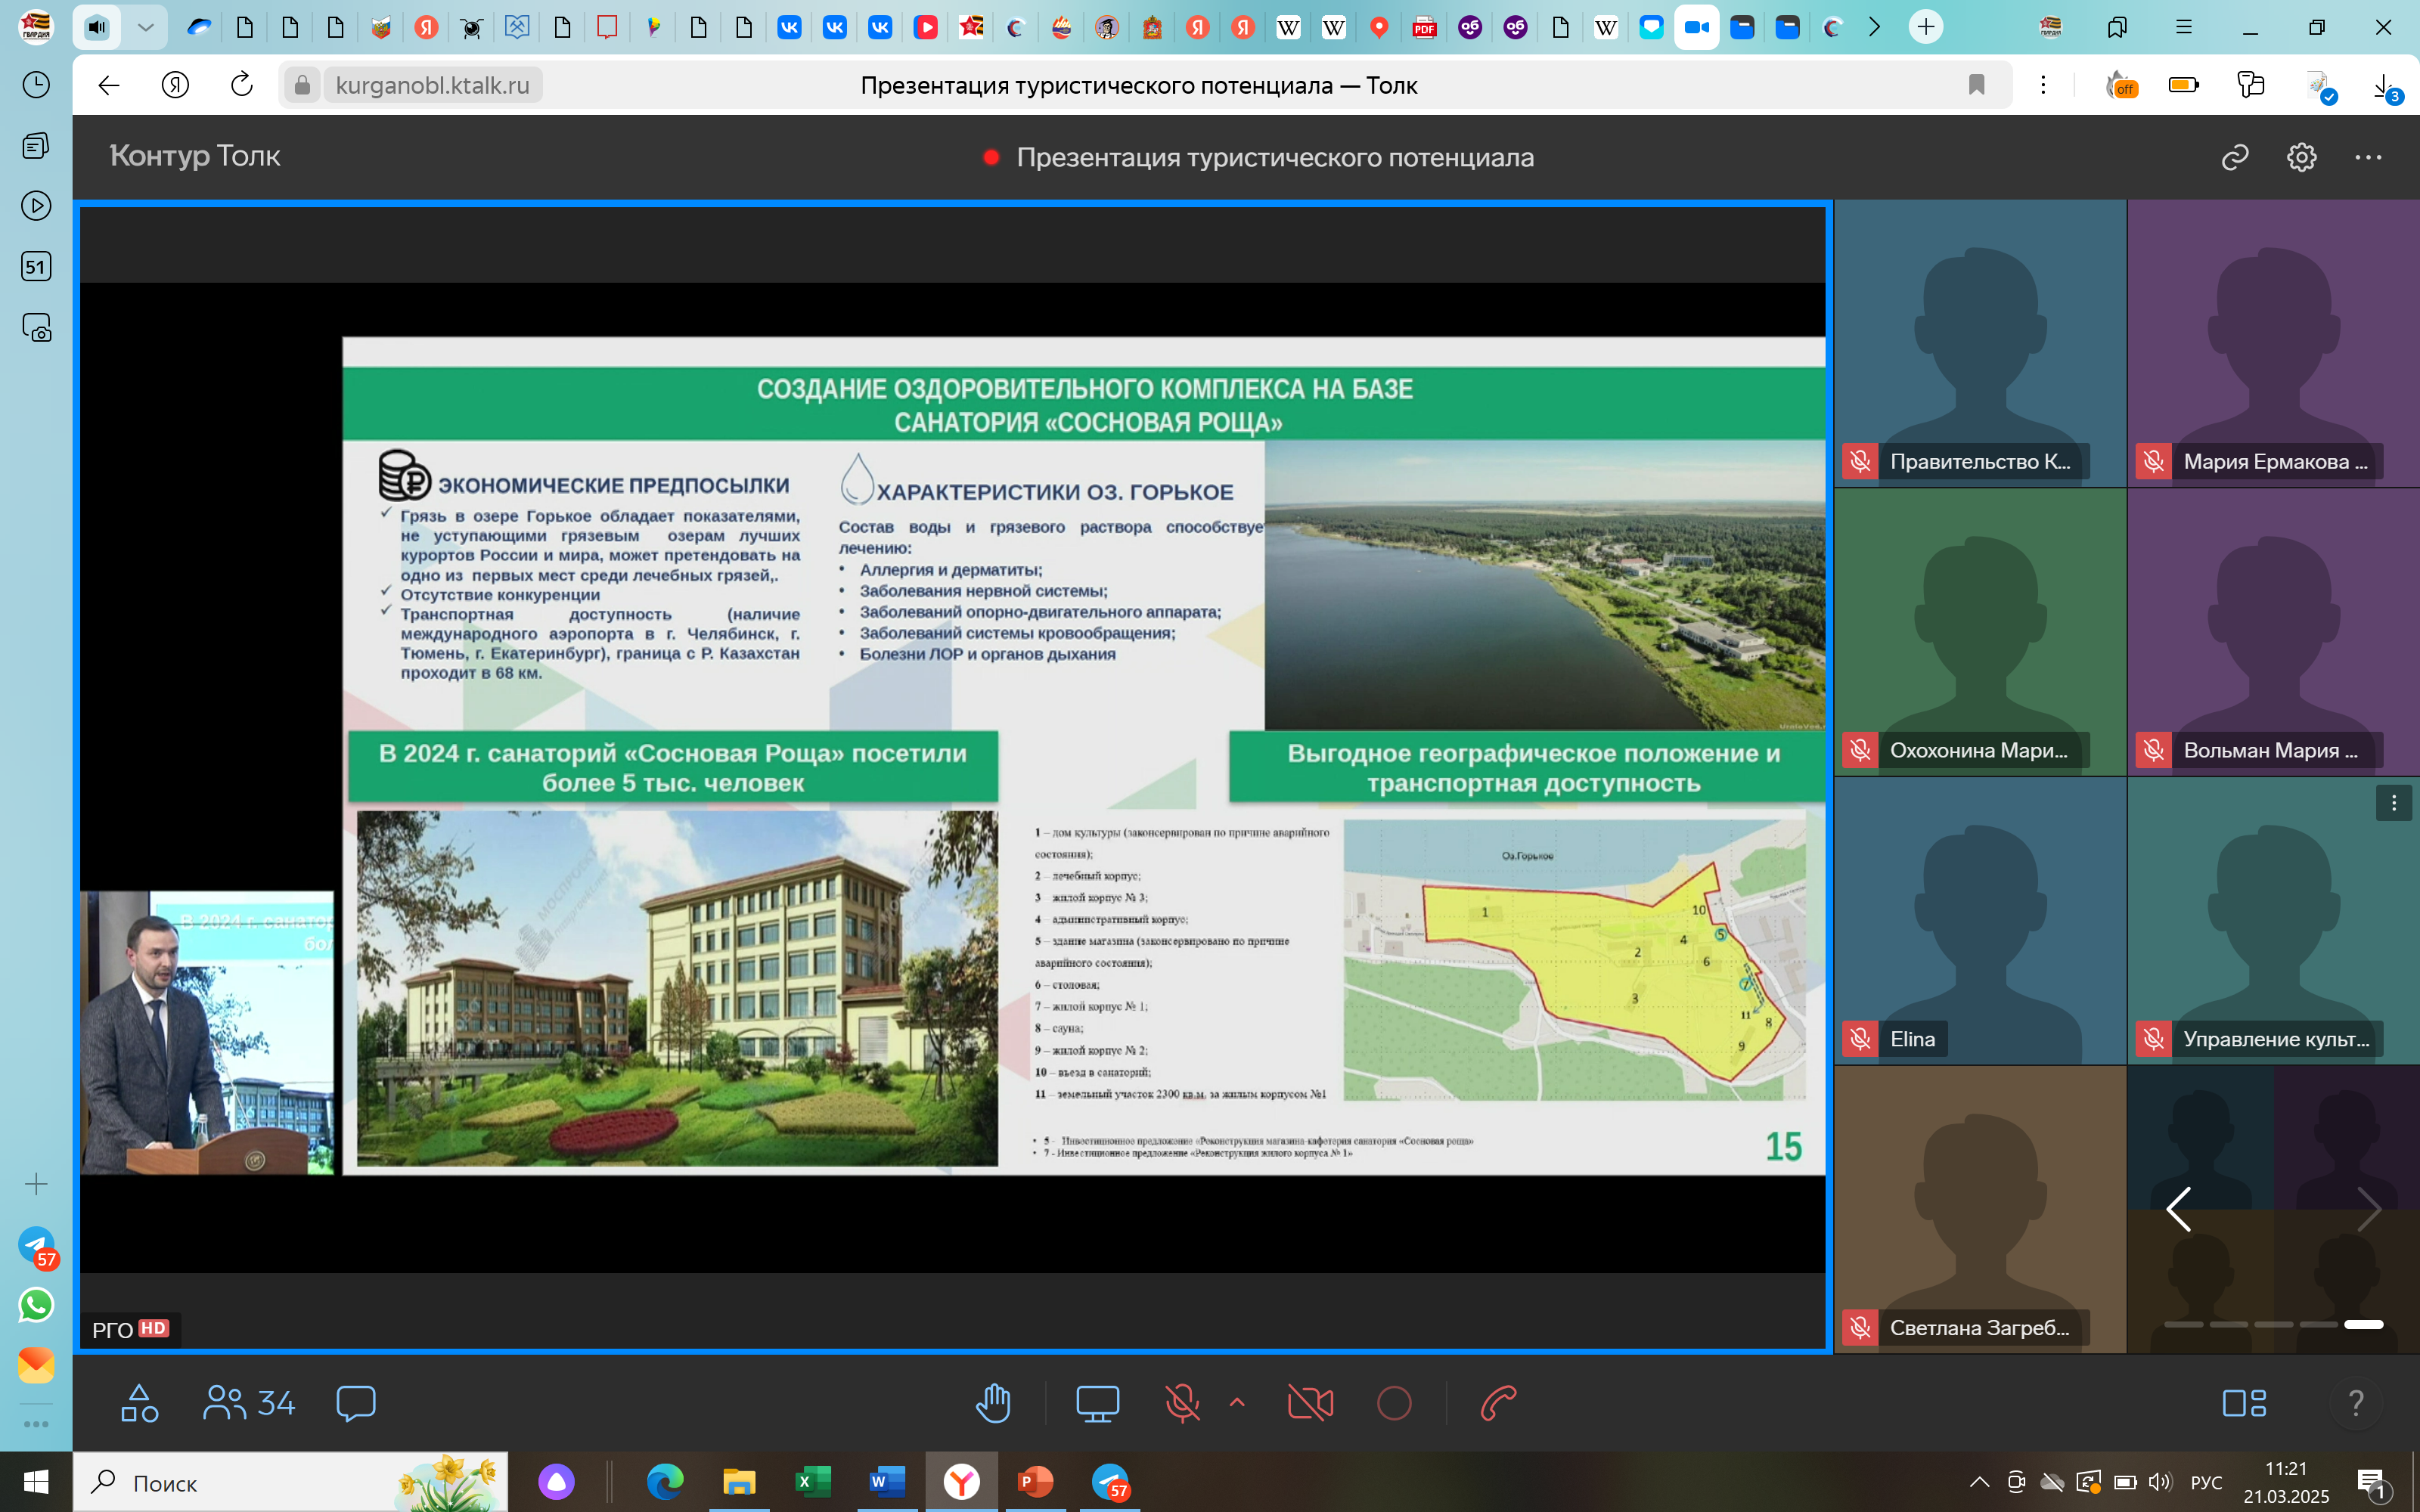
Task: Copy meeting link icon in header
Action: pyautogui.click(x=2235, y=157)
